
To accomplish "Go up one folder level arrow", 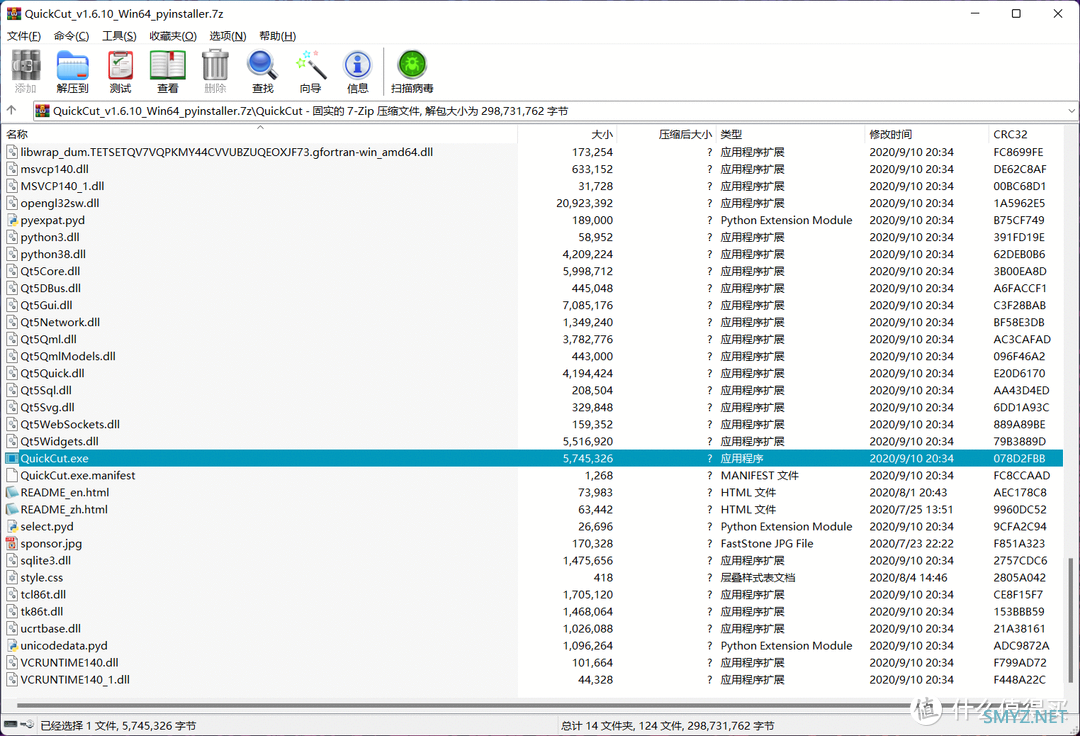I will [12, 110].
